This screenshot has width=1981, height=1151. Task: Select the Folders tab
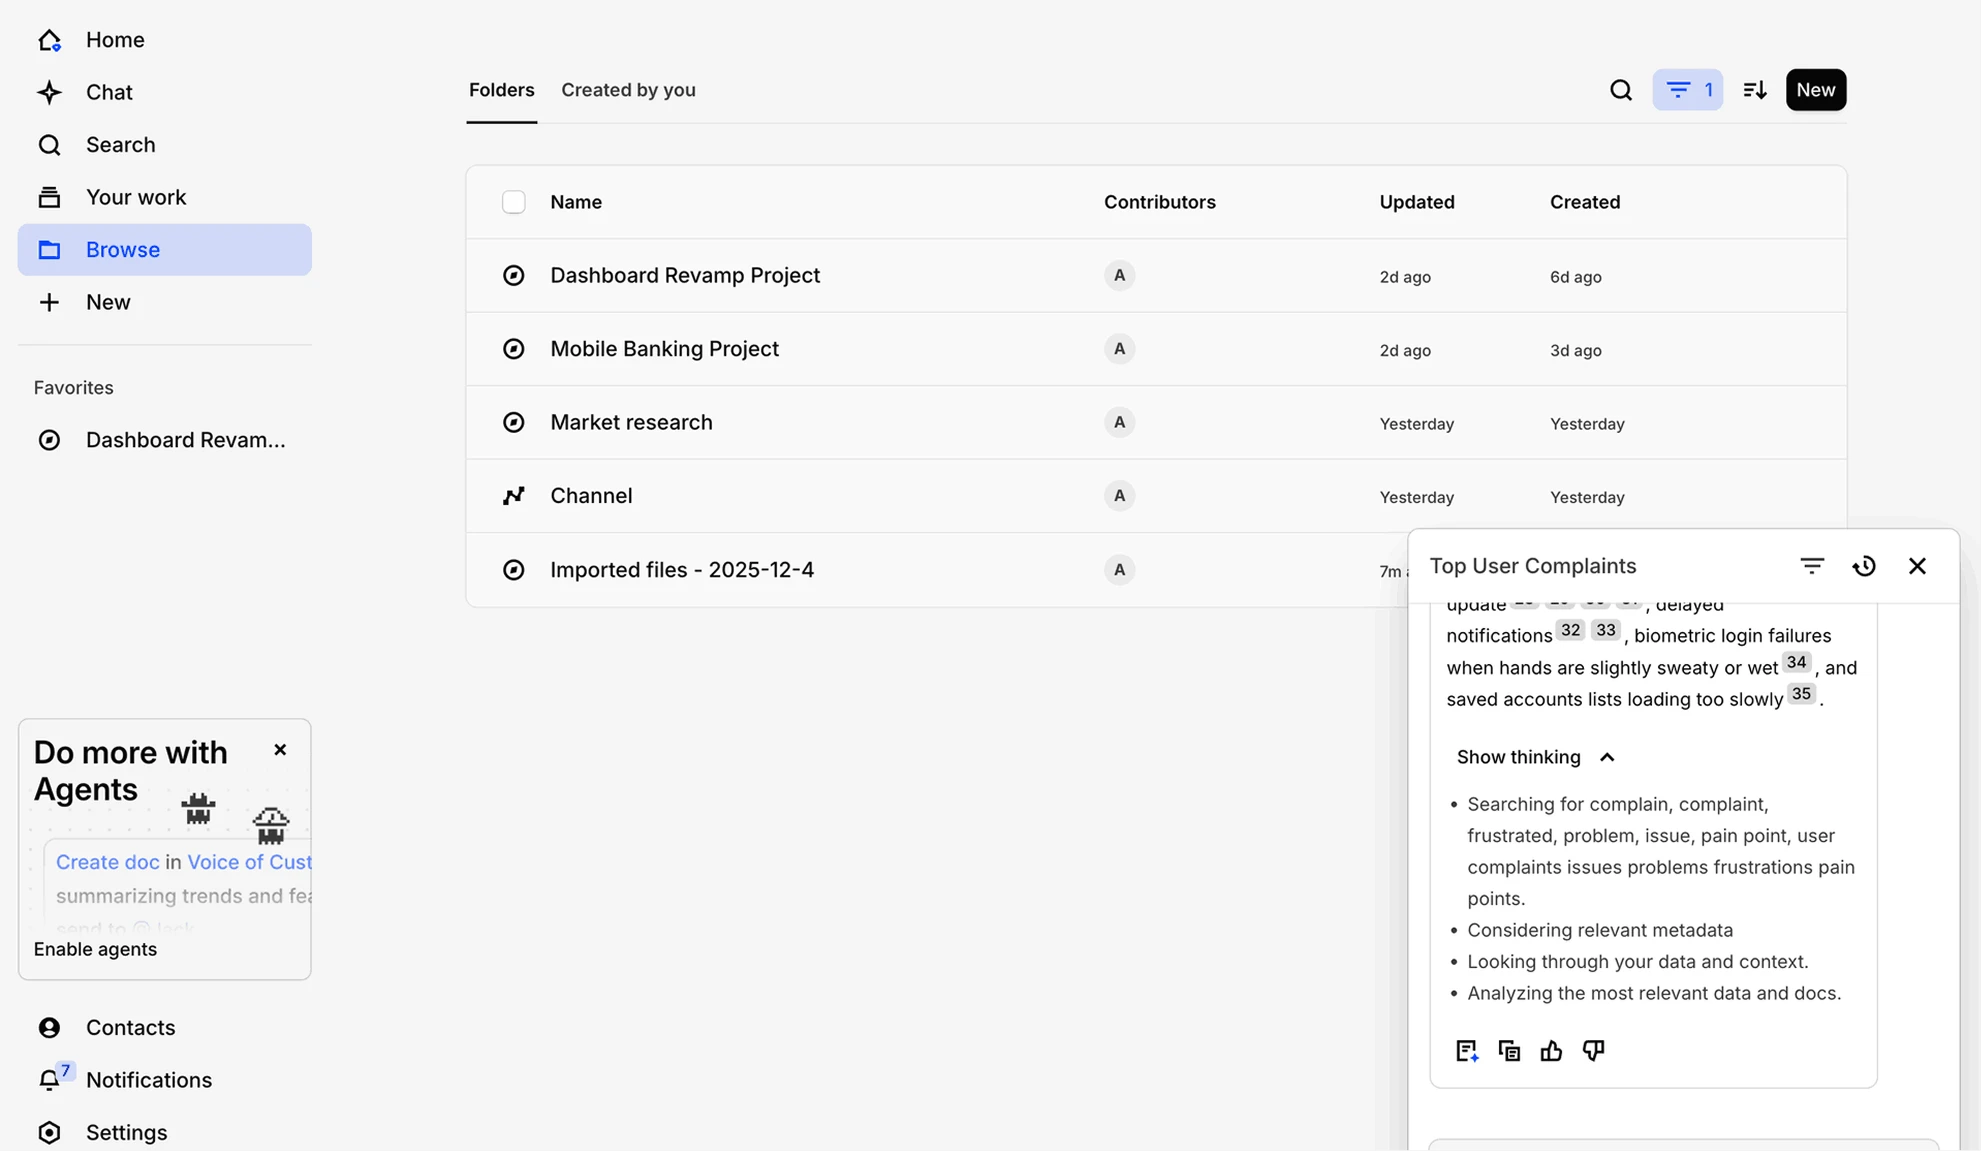click(x=501, y=90)
